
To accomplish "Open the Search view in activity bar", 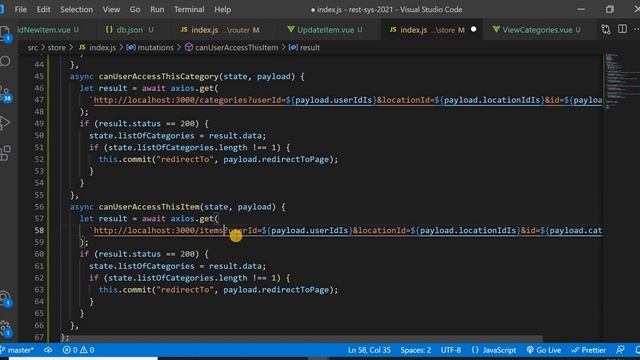I will (x=5, y=62).
